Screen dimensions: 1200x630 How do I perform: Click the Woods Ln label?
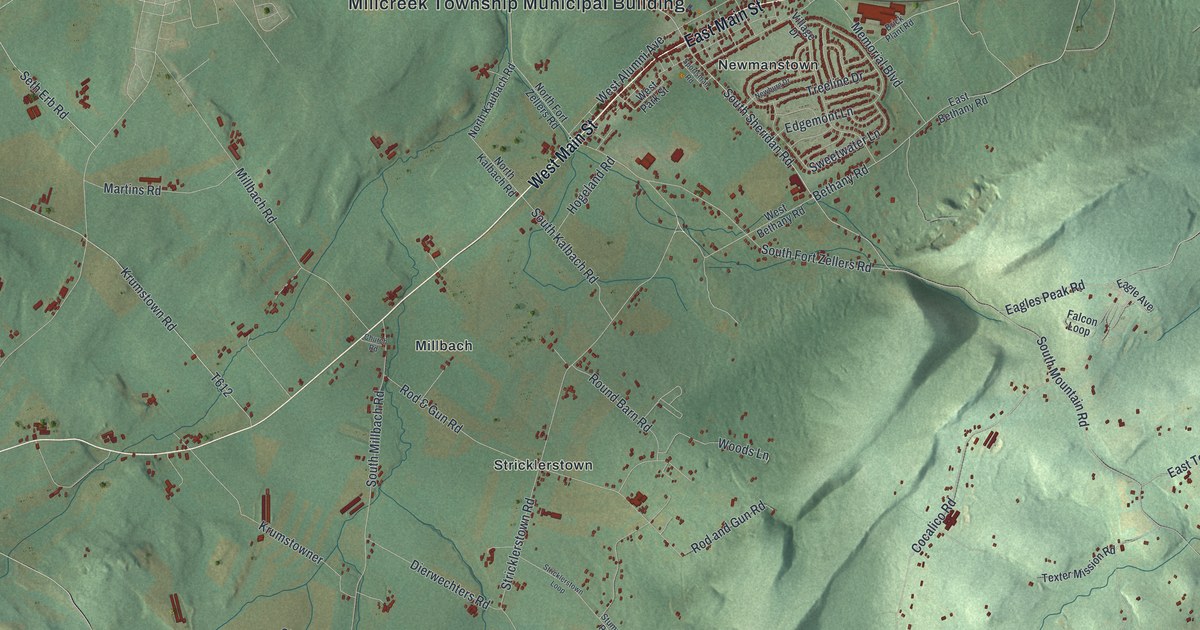743,449
